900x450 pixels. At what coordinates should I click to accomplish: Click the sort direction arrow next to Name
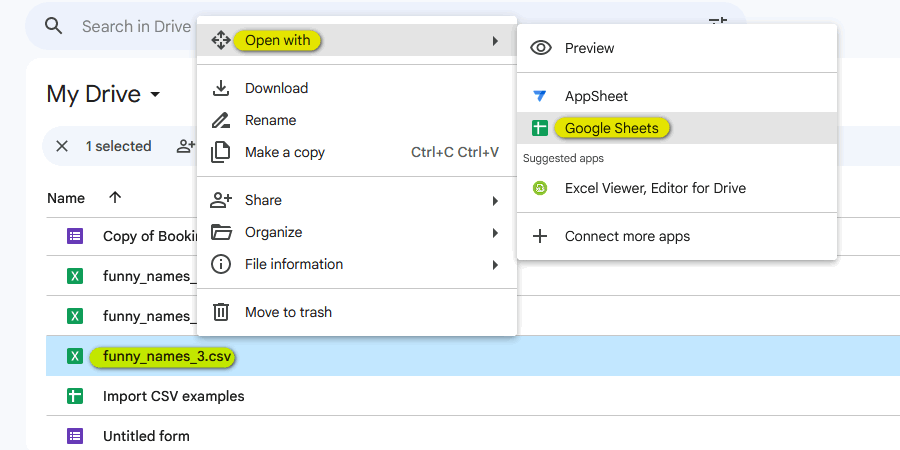[115, 198]
